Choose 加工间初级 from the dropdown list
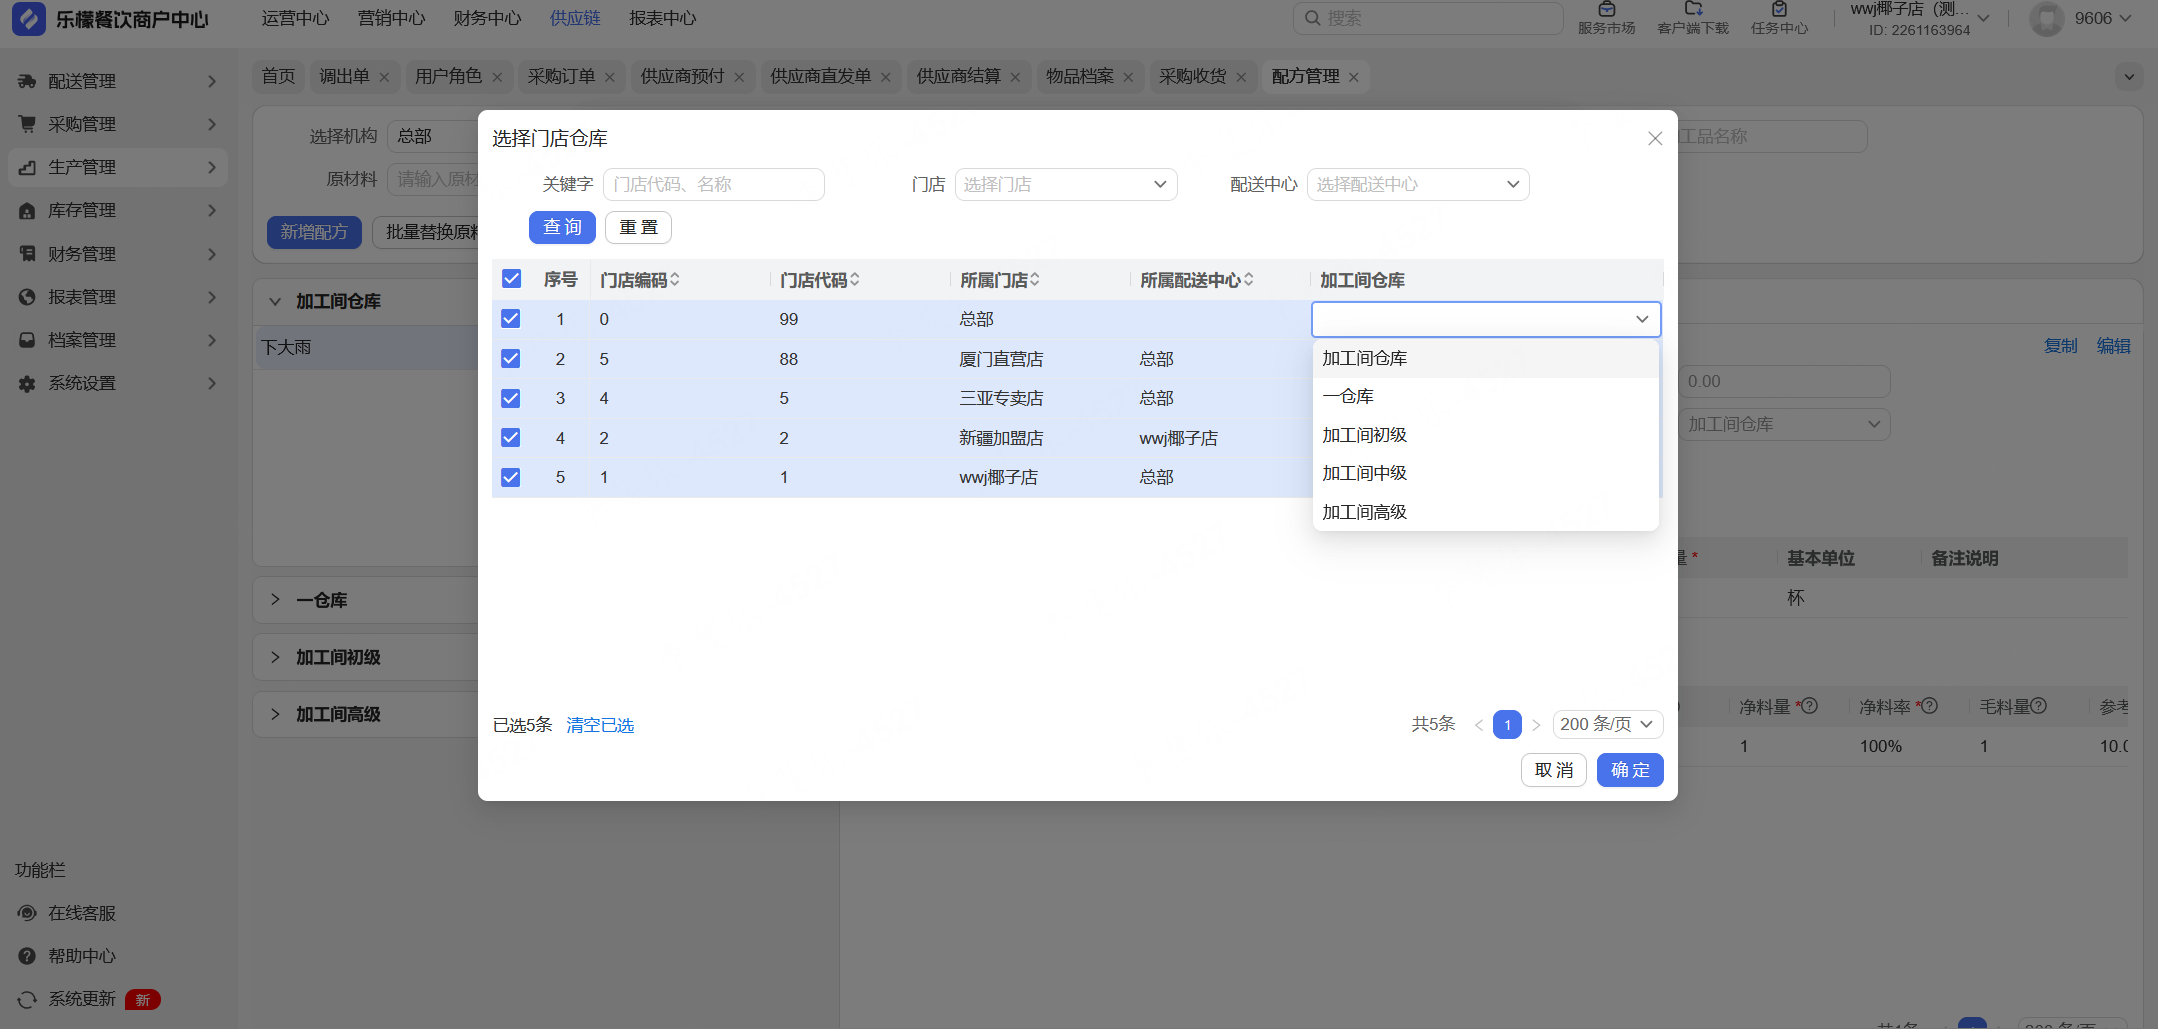 (x=1486, y=435)
